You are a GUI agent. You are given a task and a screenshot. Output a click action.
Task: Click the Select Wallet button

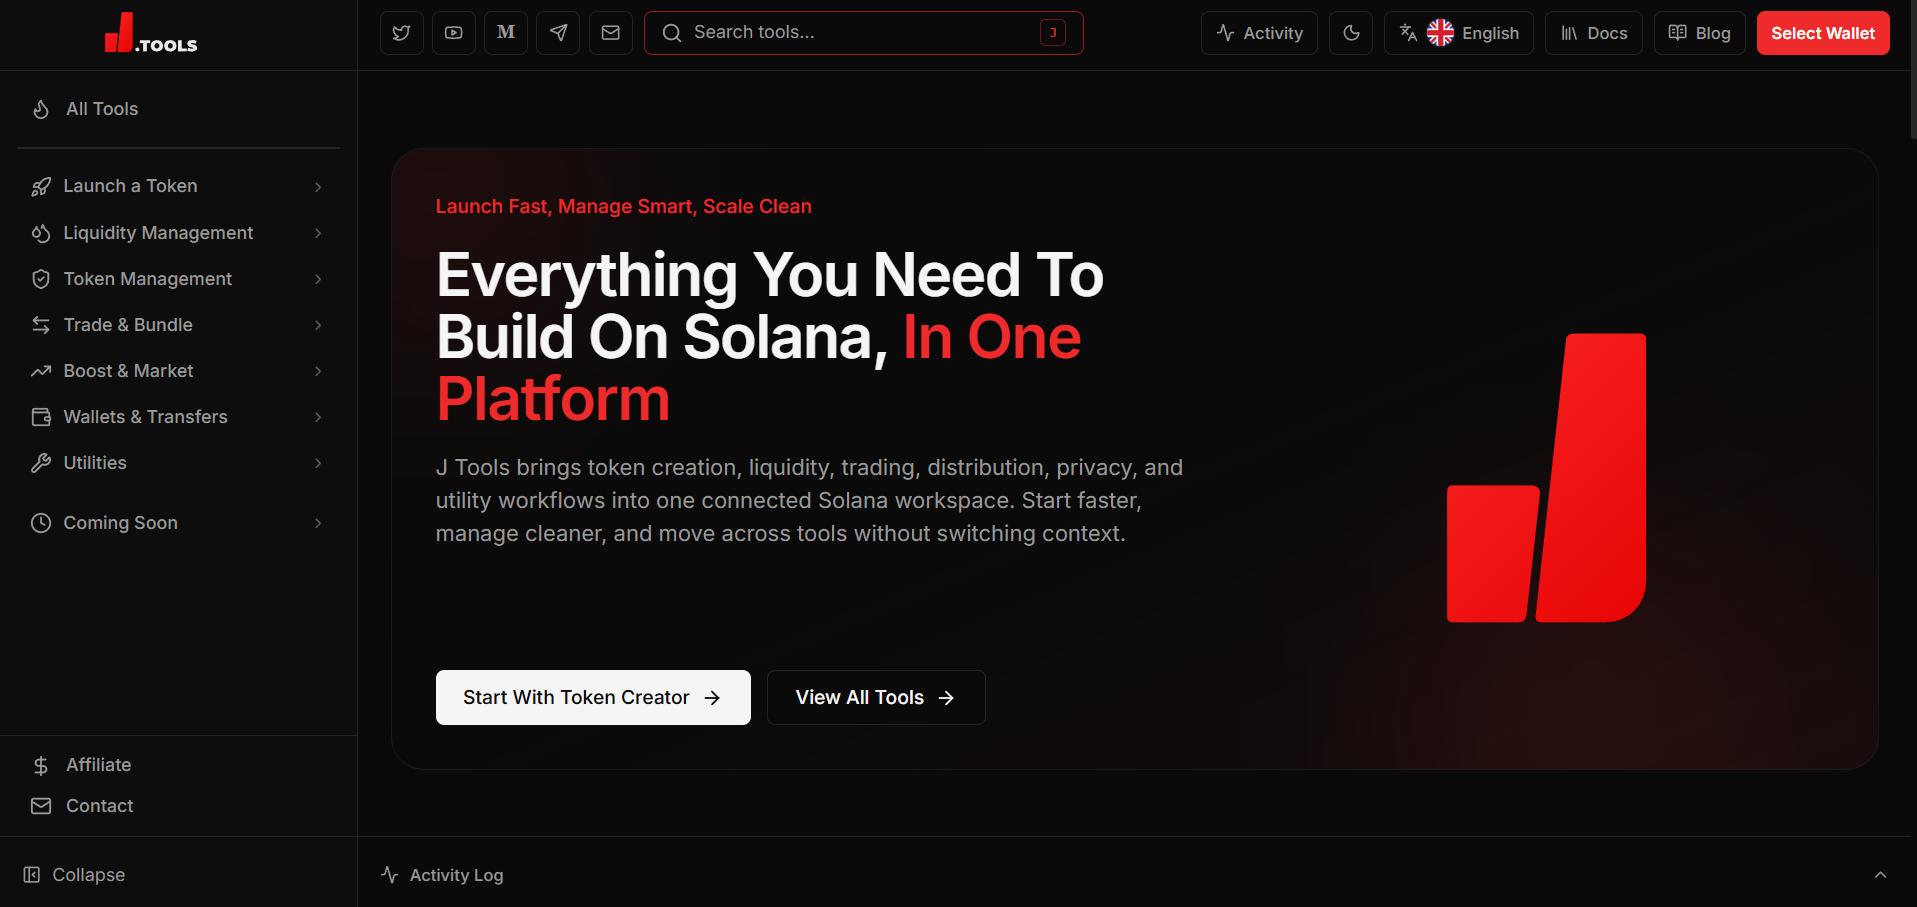[1823, 33]
